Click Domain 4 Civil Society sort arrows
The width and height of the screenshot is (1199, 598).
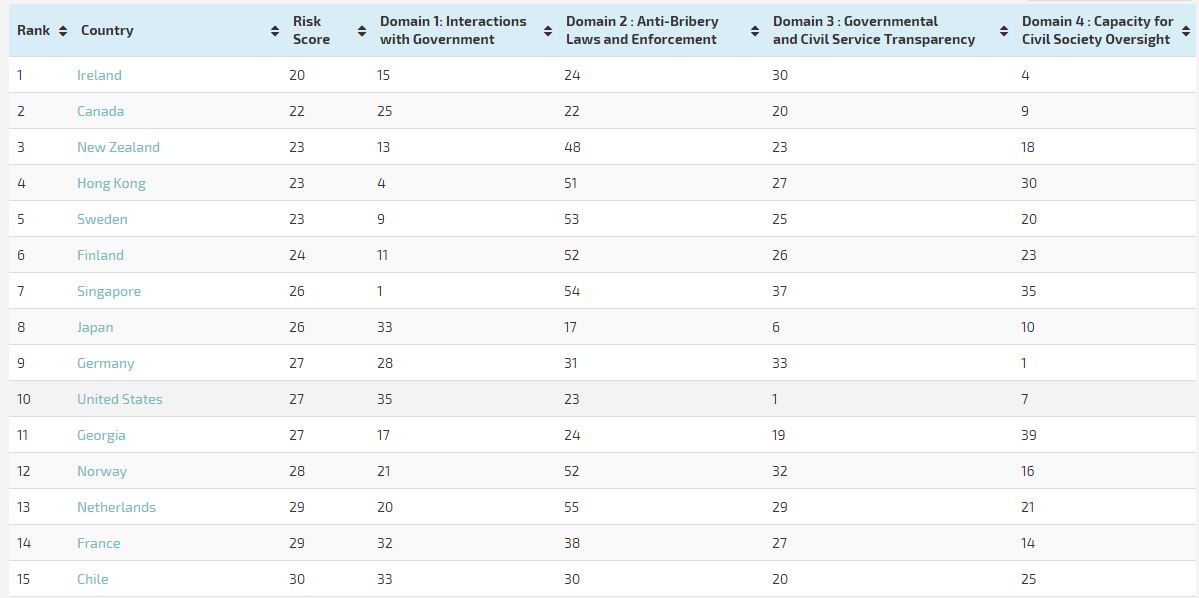pyautogui.click(x=1187, y=31)
